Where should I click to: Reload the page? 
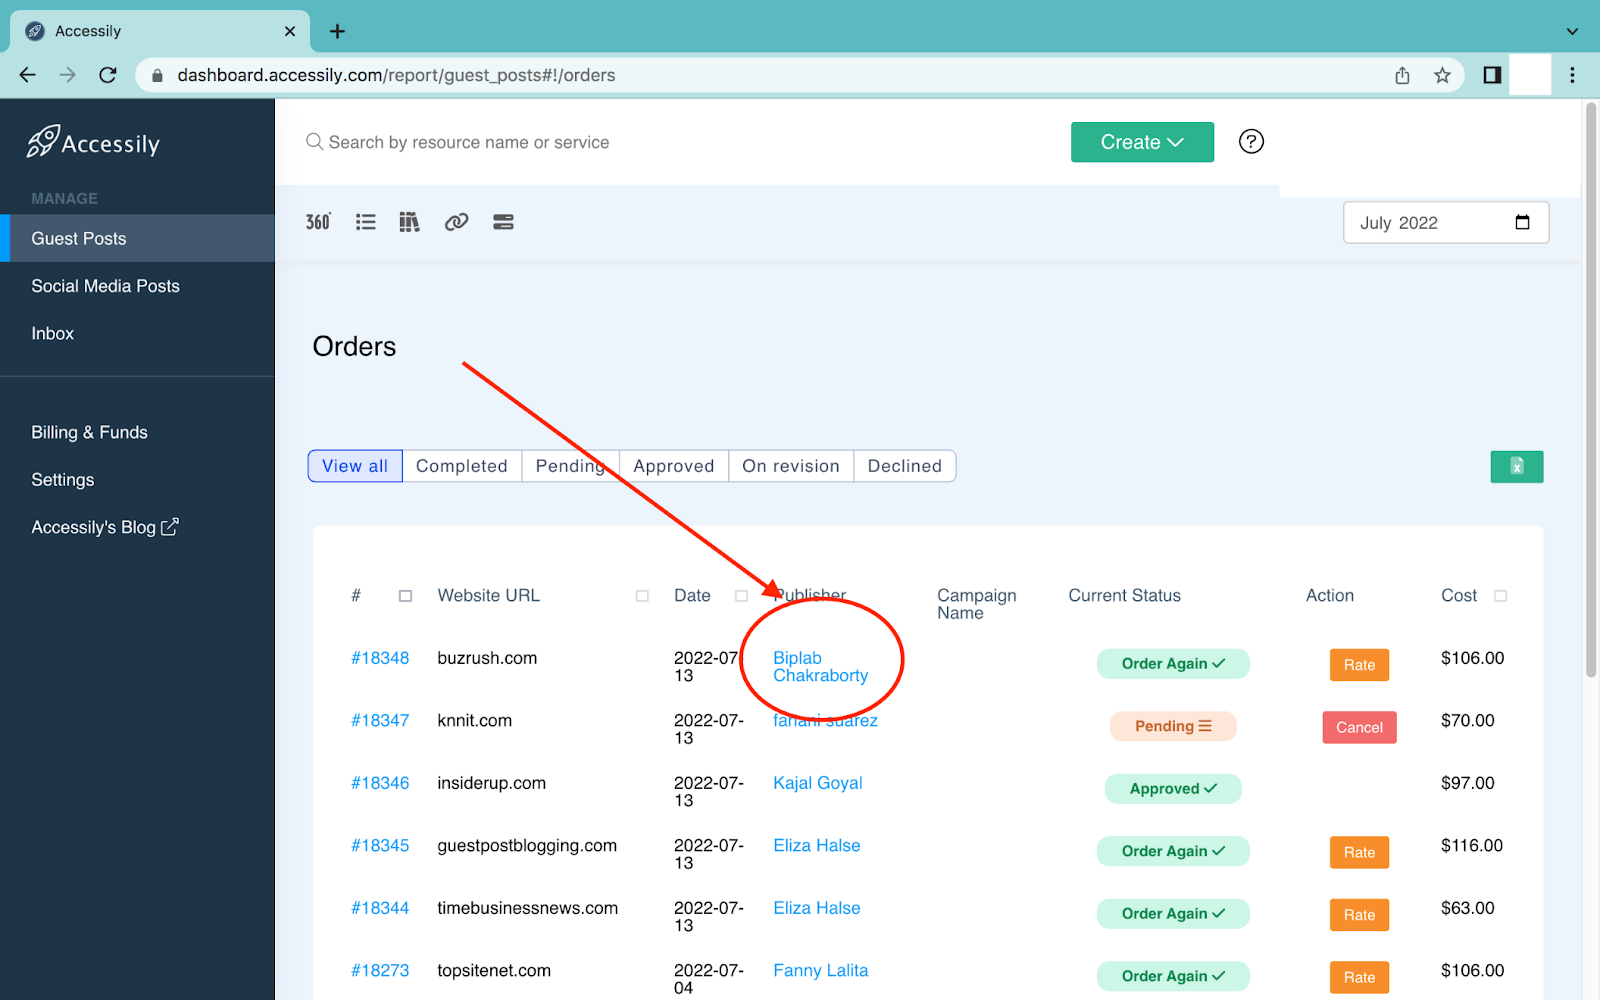[x=108, y=75]
